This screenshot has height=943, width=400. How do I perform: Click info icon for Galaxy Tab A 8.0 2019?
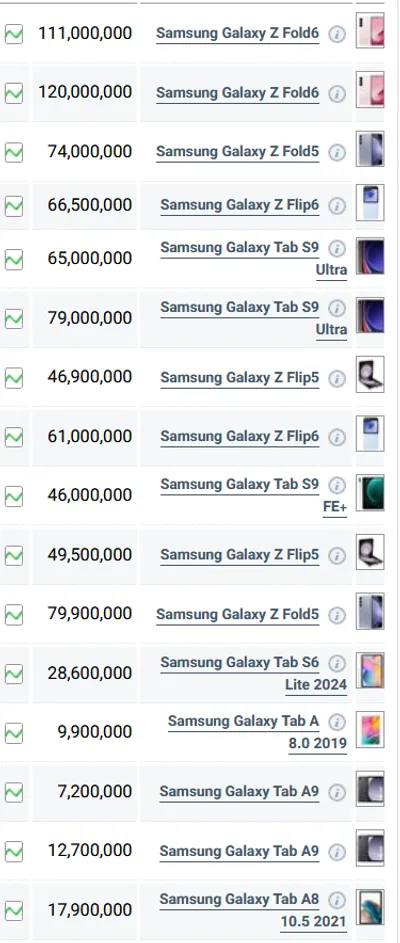337,722
